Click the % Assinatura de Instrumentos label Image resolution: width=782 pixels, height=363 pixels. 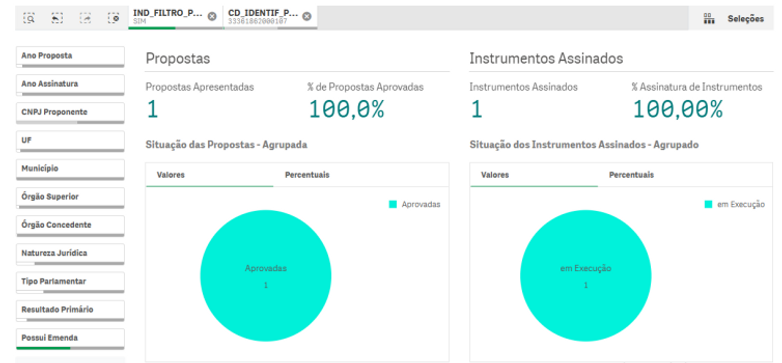697,87
